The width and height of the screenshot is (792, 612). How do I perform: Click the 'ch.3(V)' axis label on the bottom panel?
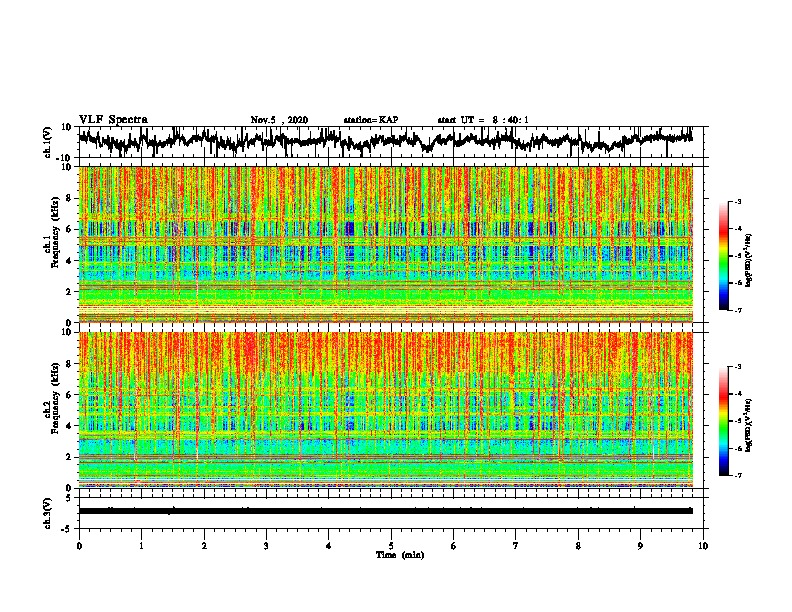pyautogui.click(x=48, y=513)
